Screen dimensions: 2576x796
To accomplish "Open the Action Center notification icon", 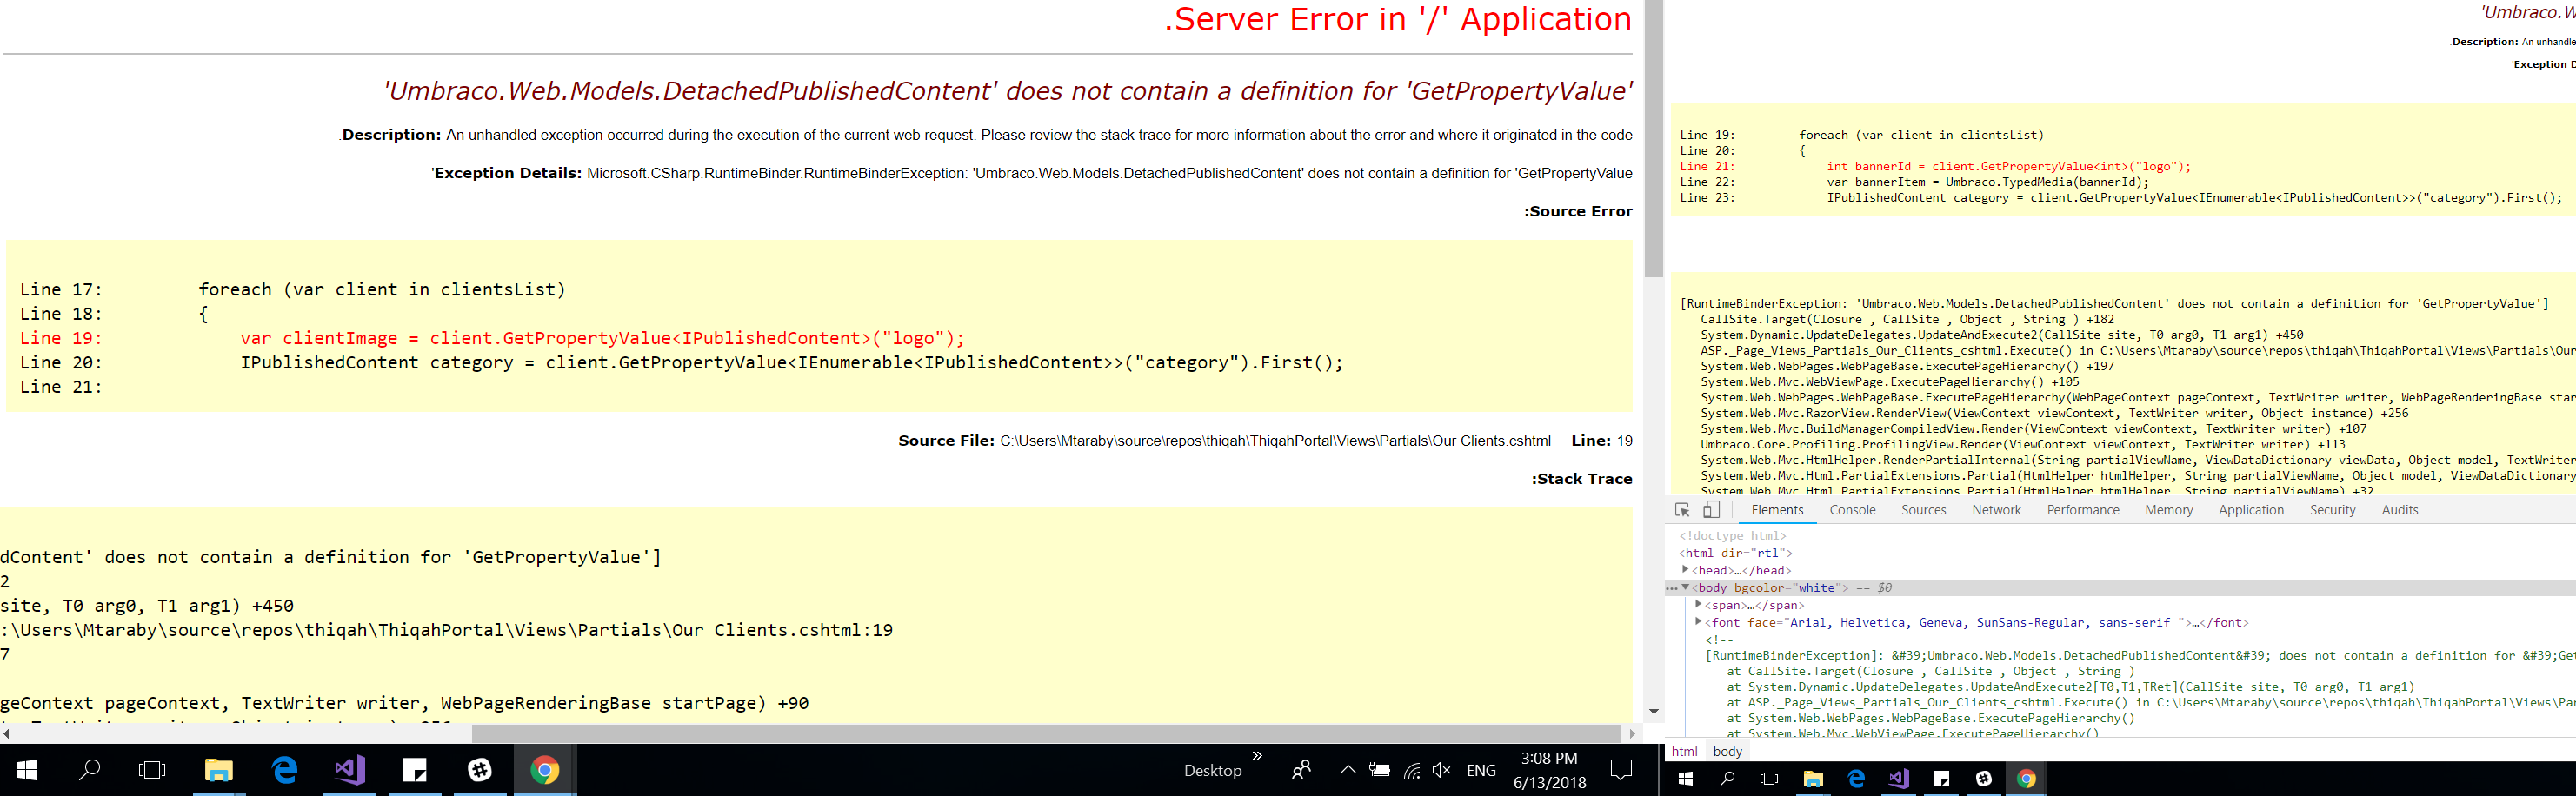I will (1621, 770).
